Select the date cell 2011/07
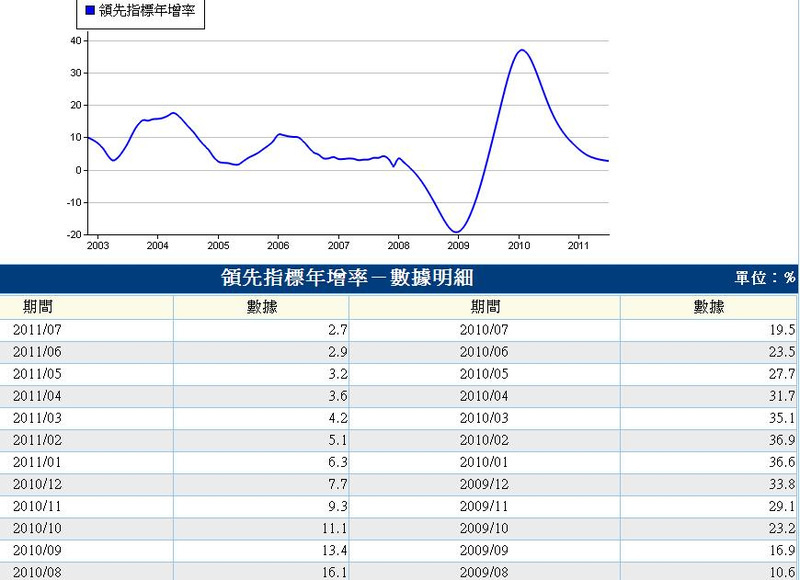 pos(37,330)
